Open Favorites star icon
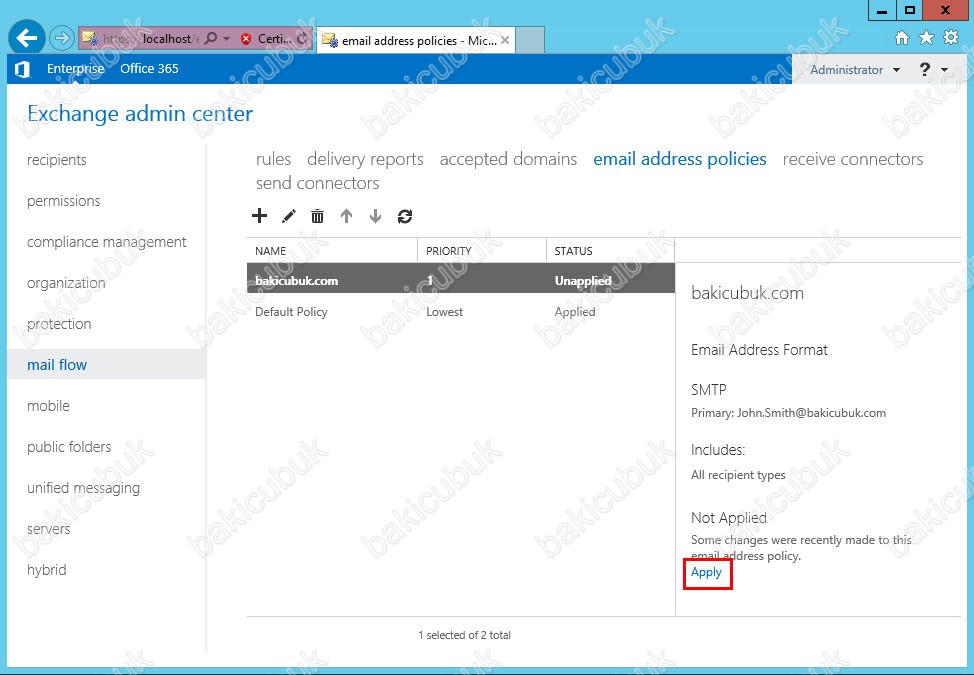 [926, 38]
